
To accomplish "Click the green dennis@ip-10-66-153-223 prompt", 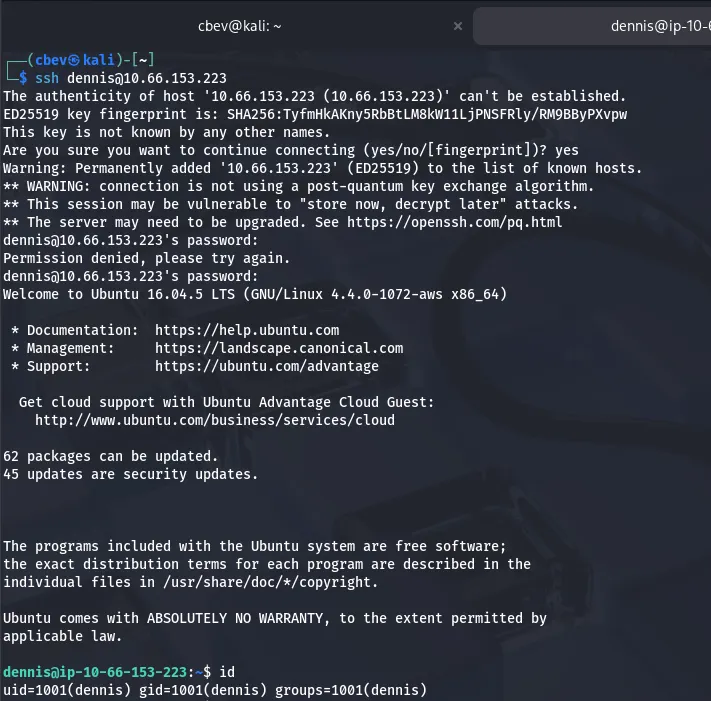I will point(95,672).
